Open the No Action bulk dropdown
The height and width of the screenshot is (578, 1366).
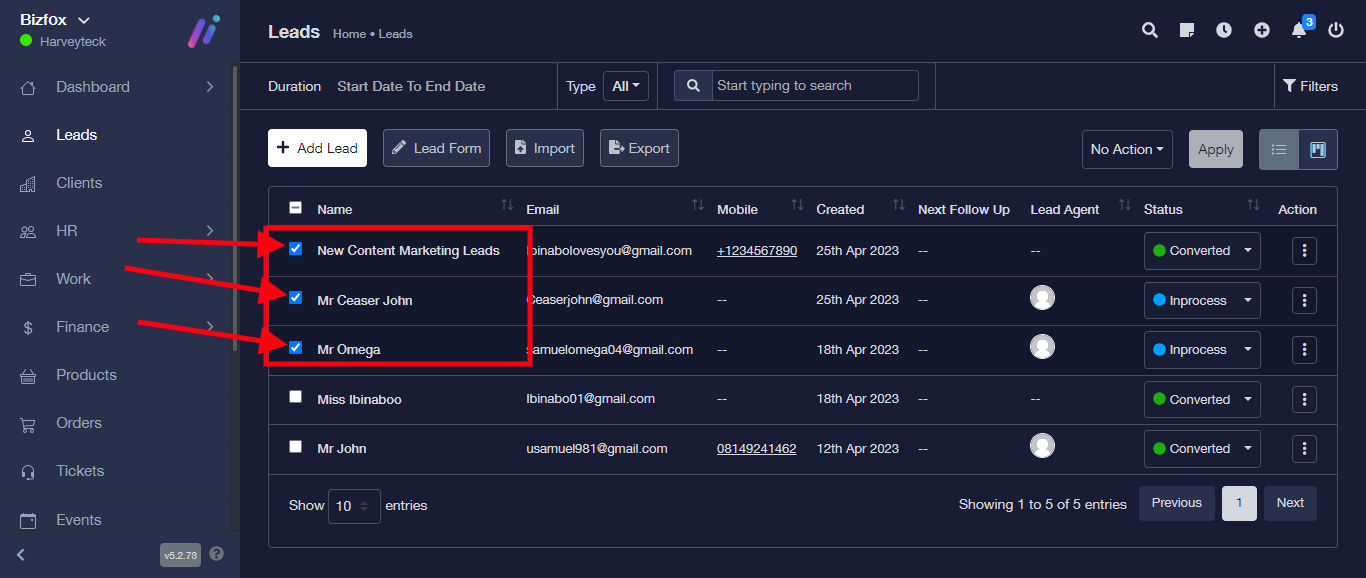tap(1127, 150)
